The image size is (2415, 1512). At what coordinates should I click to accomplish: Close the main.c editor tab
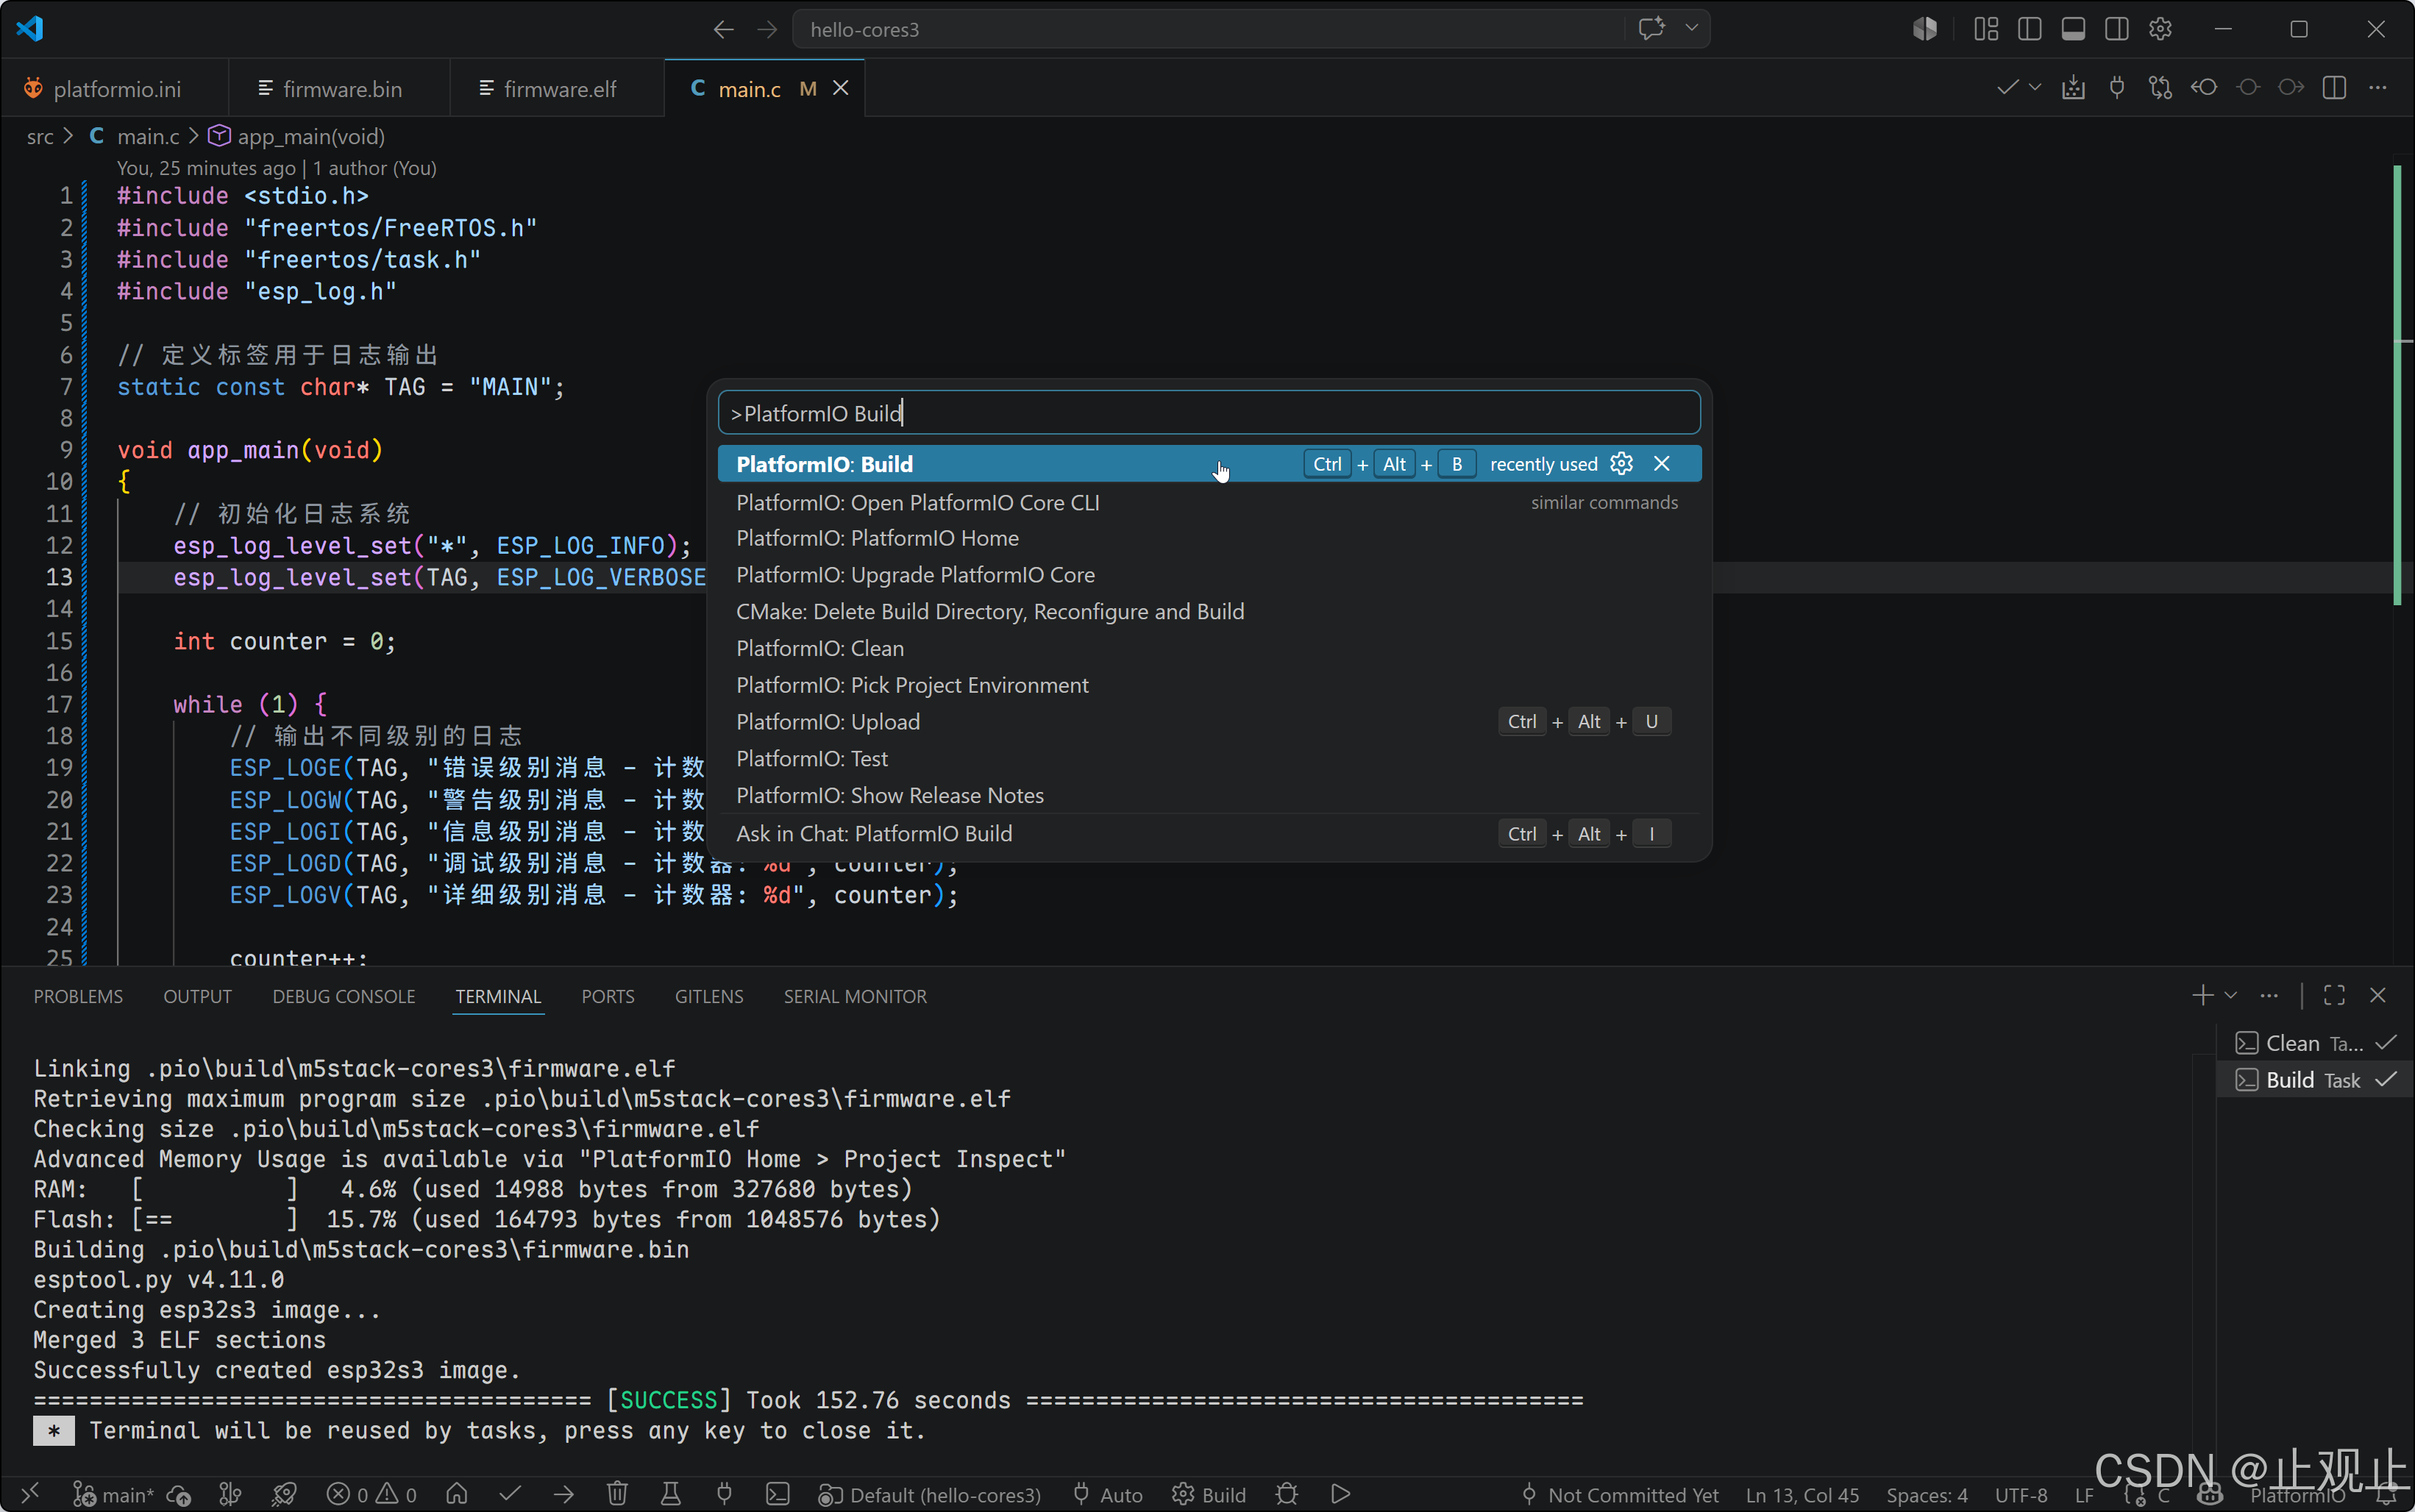[841, 88]
